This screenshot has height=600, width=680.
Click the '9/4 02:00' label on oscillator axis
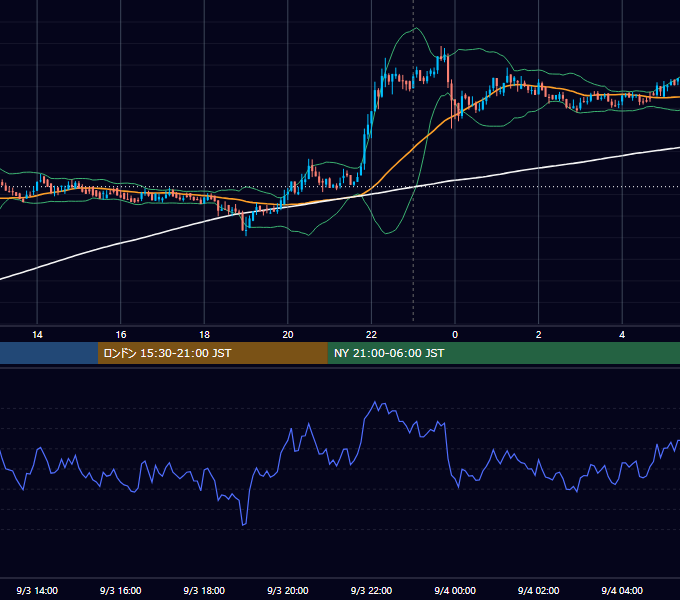click(x=538, y=590)
